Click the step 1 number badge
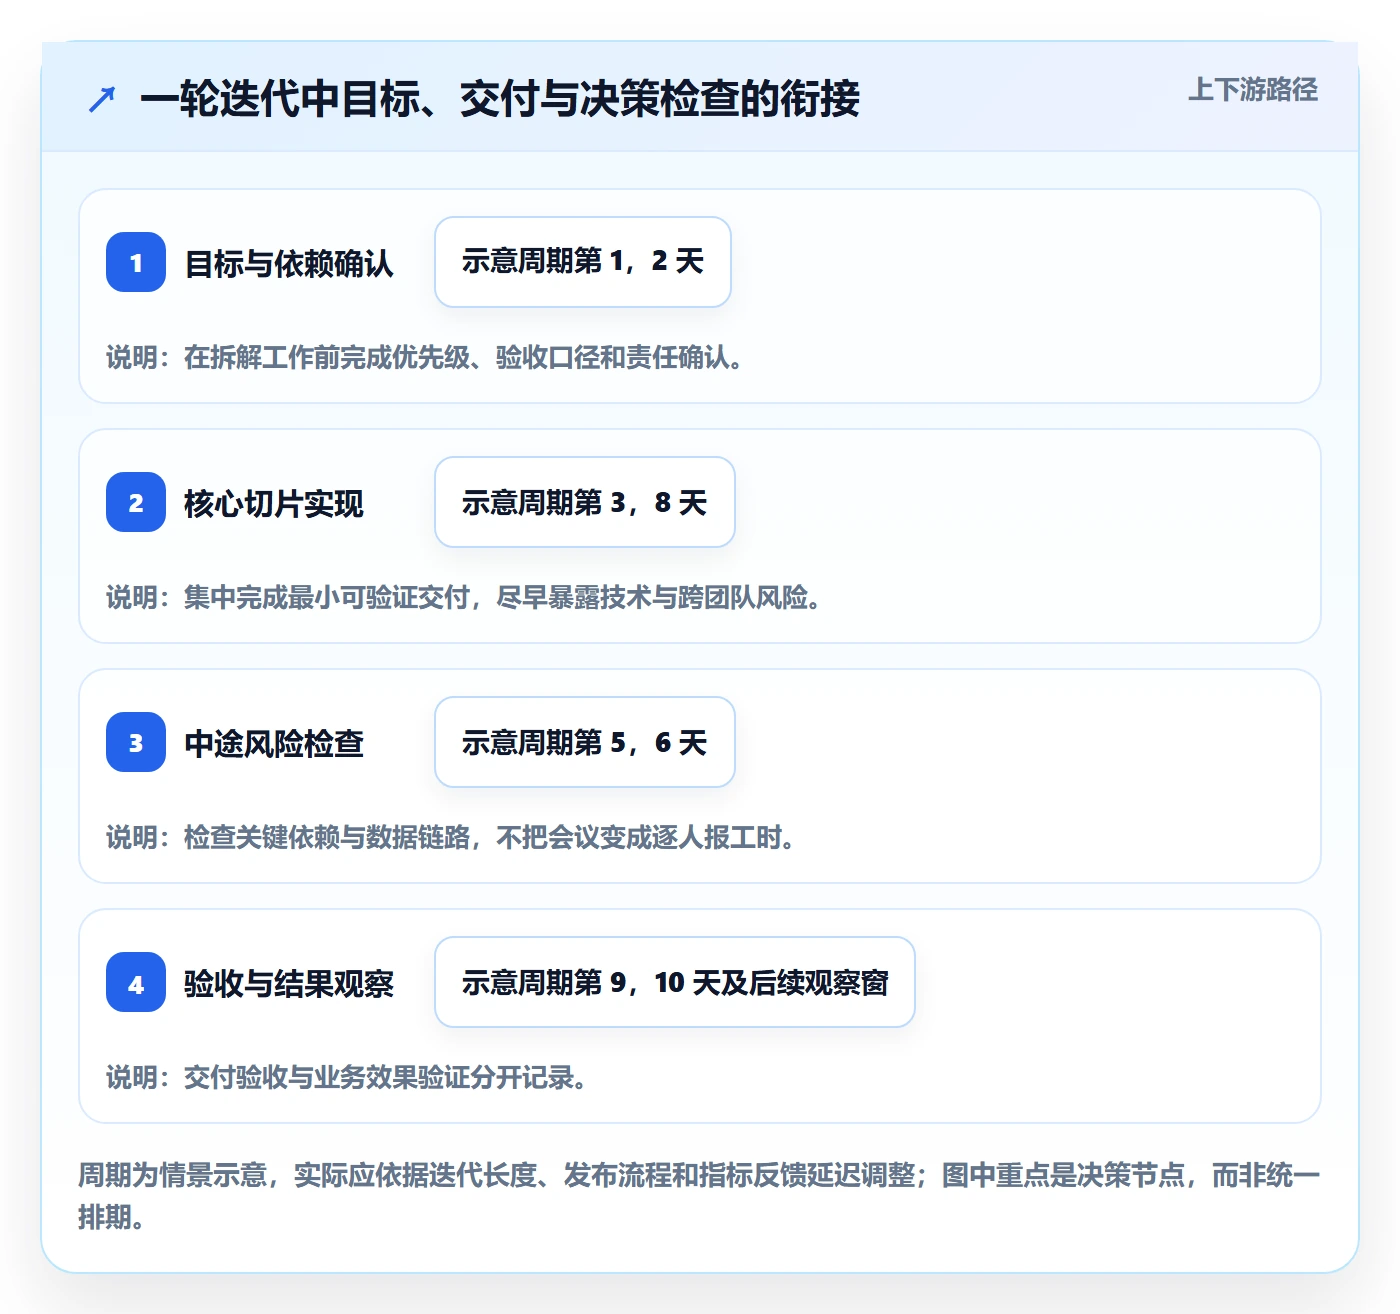The height and width of the screenshot is (1314, 1400). [136, 262]
